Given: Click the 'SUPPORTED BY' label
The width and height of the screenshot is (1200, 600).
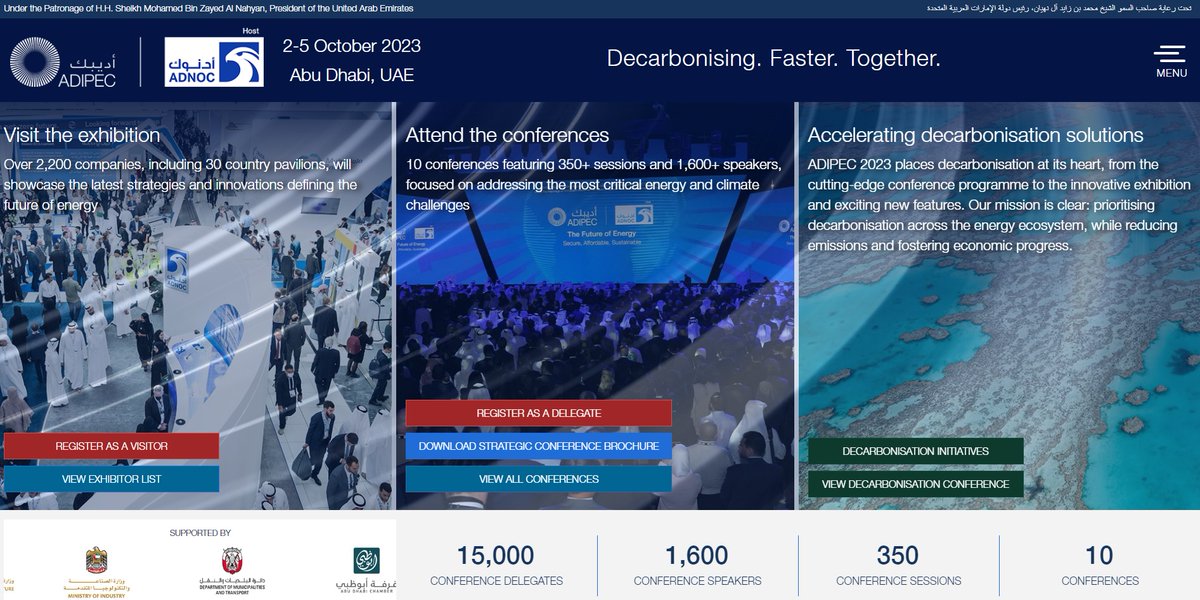Looking at the screenshot, I should [x=200, y=533].
